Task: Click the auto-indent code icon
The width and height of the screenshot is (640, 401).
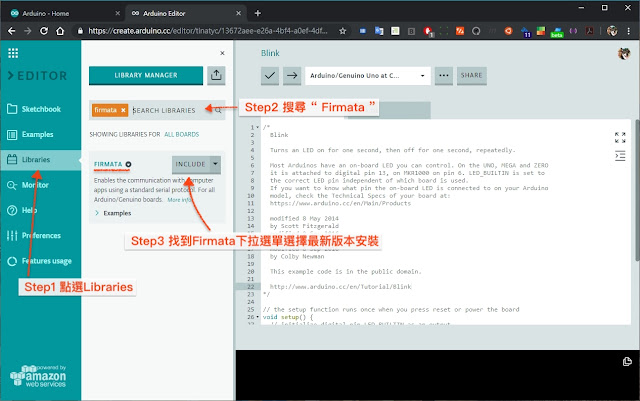Action: [x=620, y=156]
